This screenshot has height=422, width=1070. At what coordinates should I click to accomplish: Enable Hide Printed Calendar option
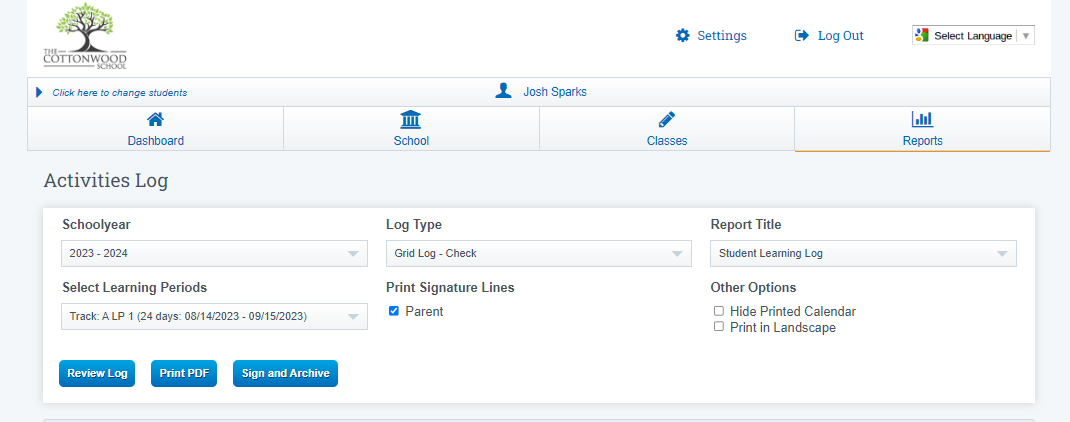pyautogui.click(x=719, y=311)
